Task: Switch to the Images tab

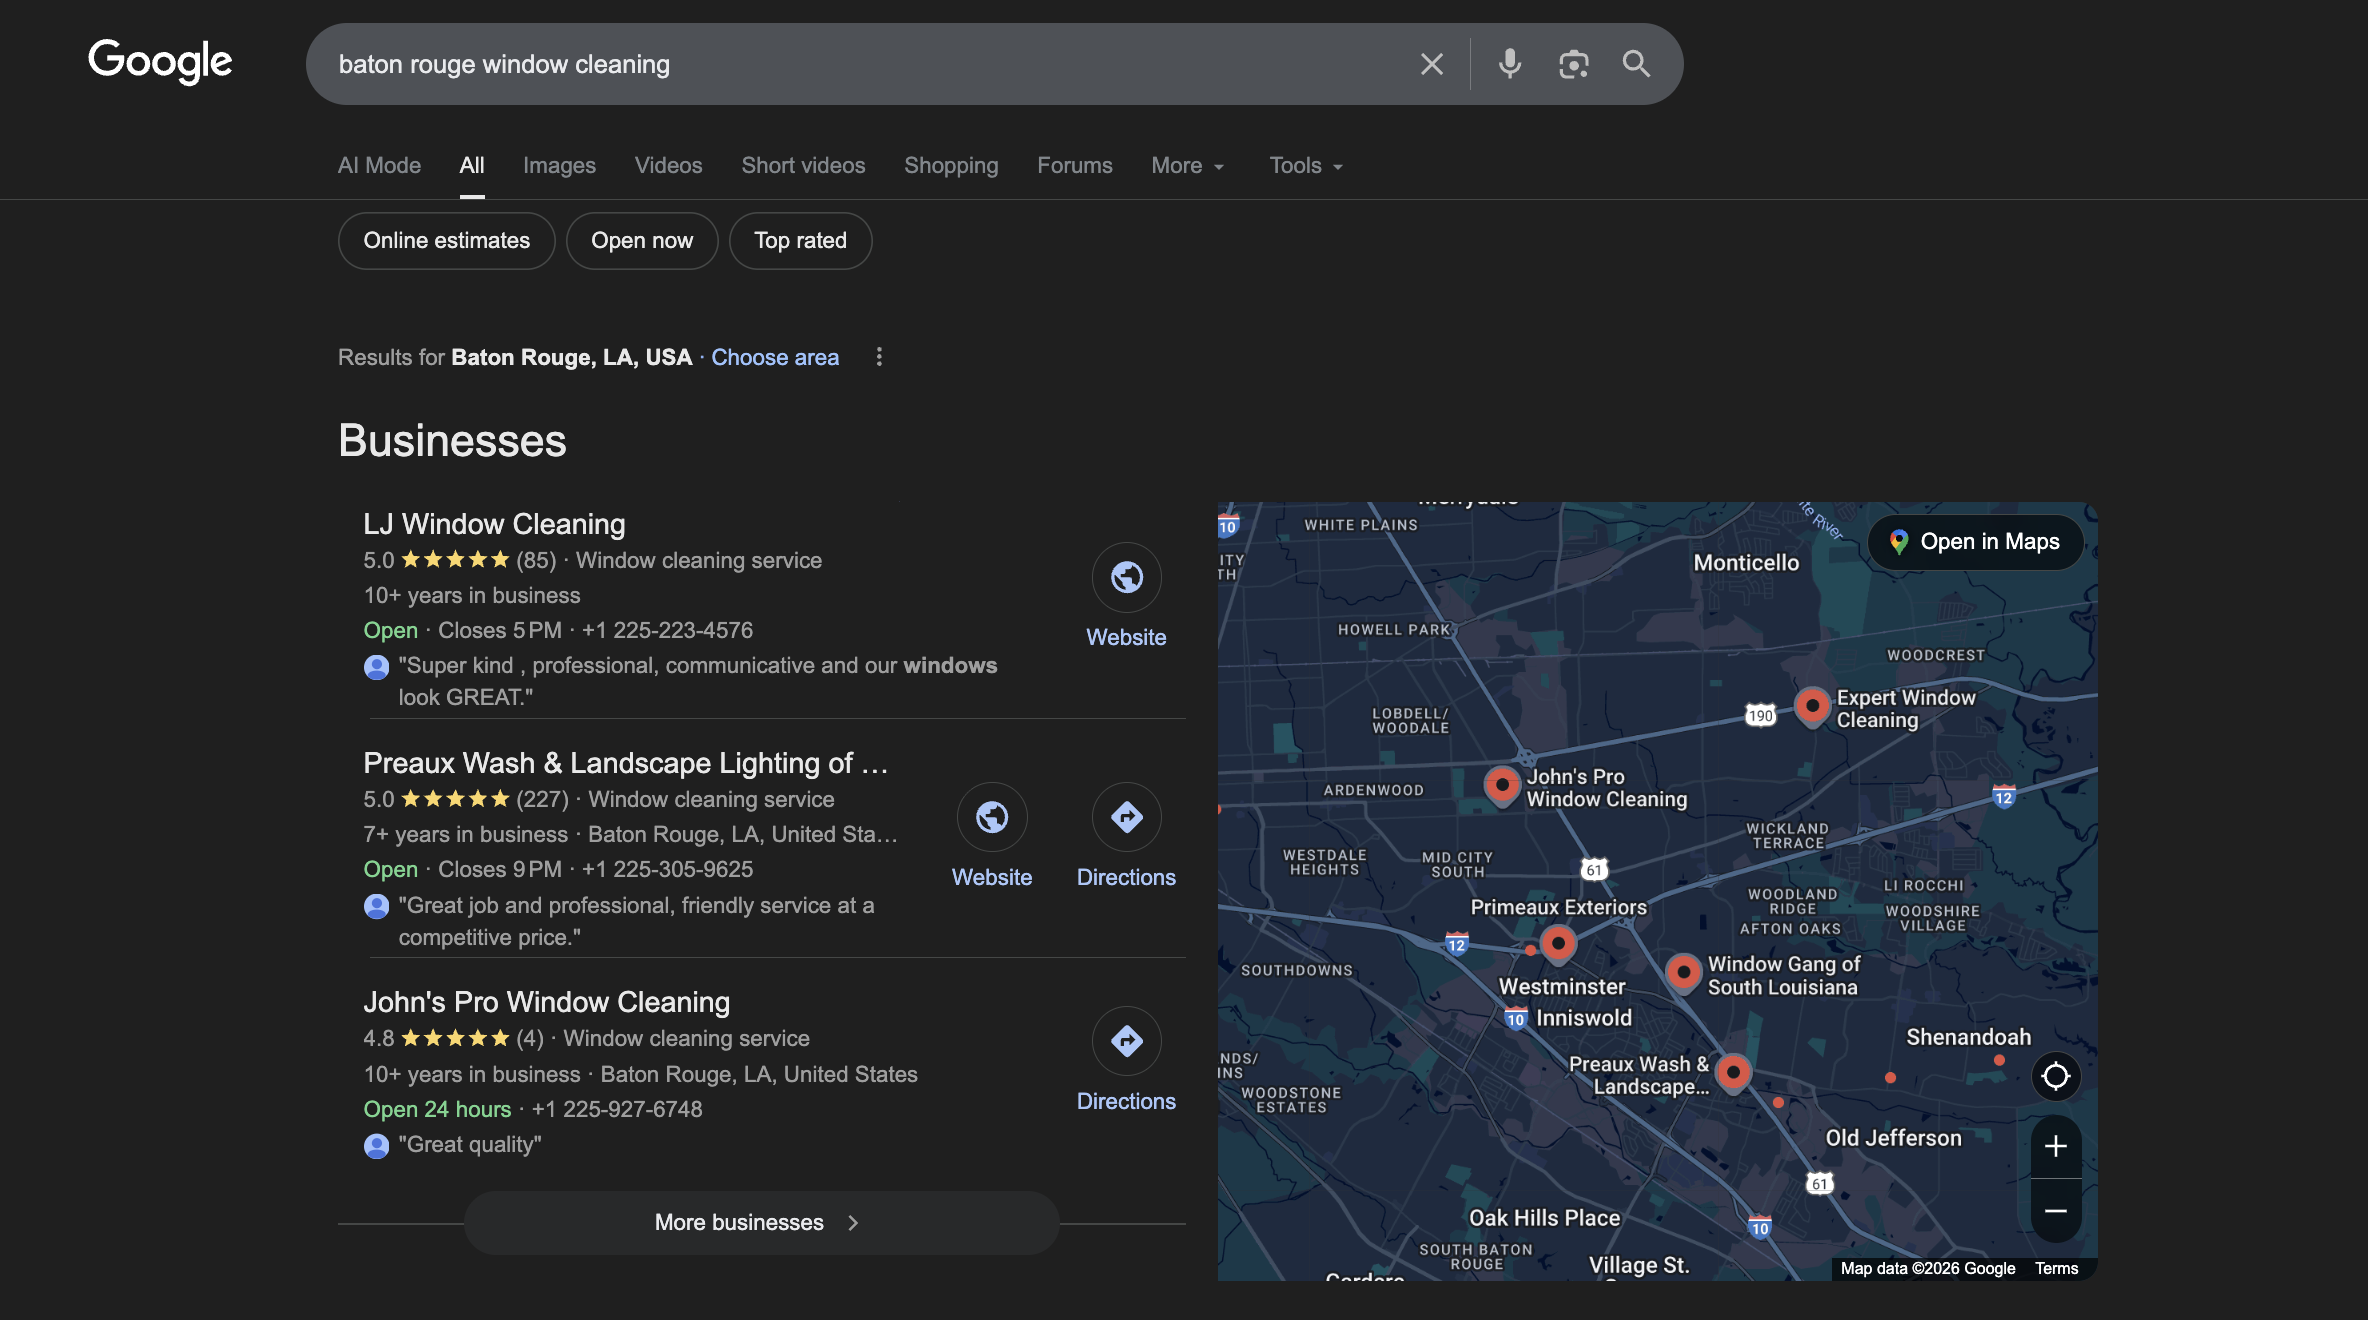Action: (559, 166)
